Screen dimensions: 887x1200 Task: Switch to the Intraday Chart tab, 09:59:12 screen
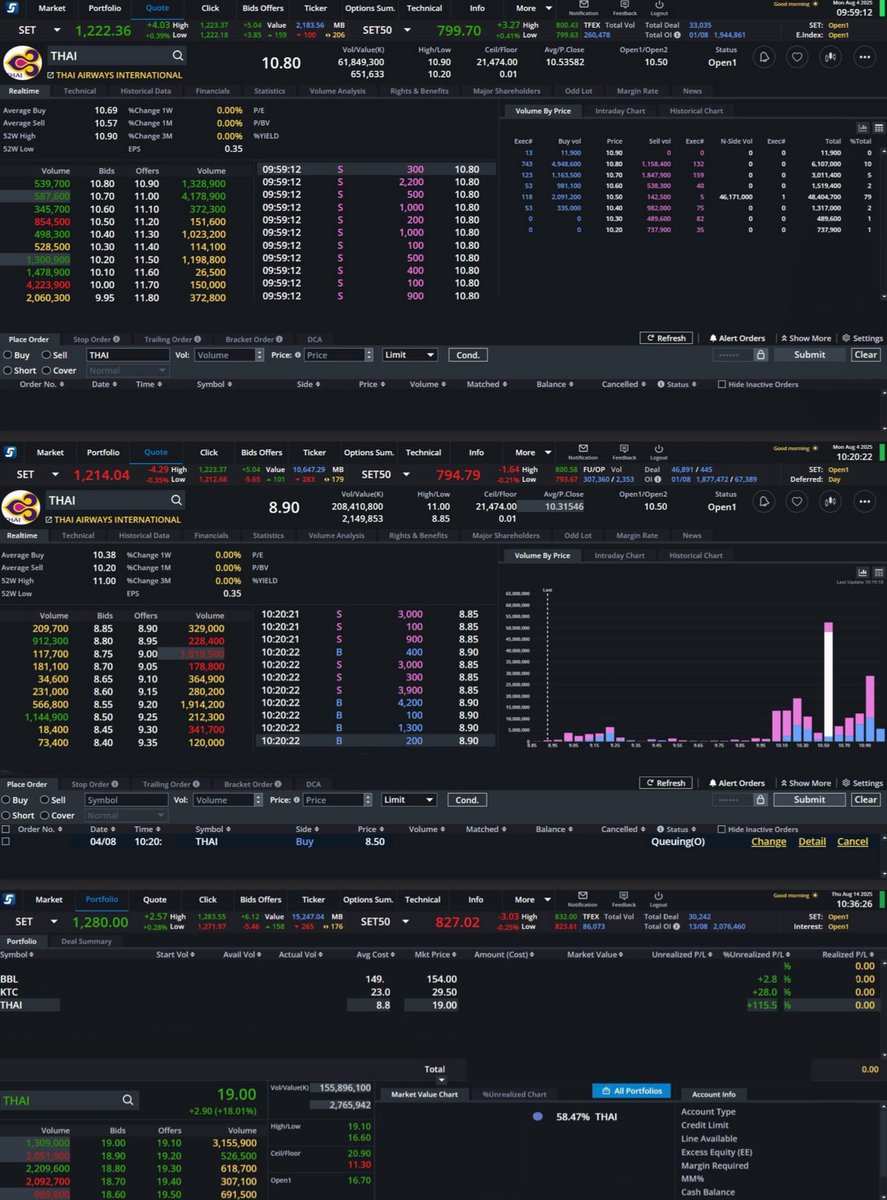tap(620, 111)
